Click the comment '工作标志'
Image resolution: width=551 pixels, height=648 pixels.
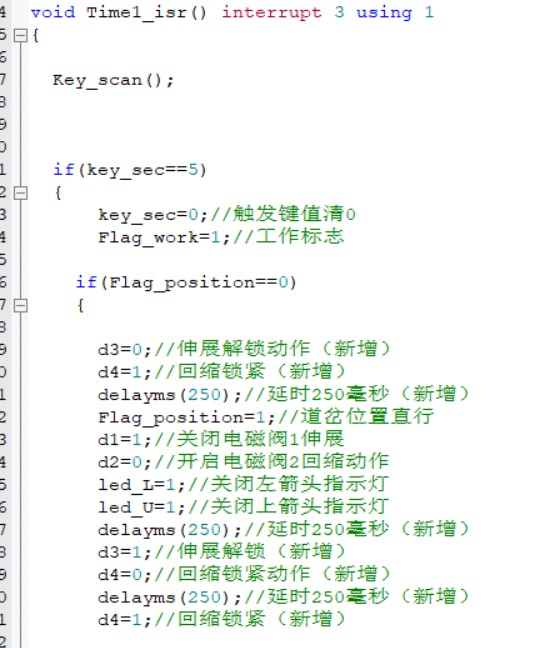pos(300,237)
